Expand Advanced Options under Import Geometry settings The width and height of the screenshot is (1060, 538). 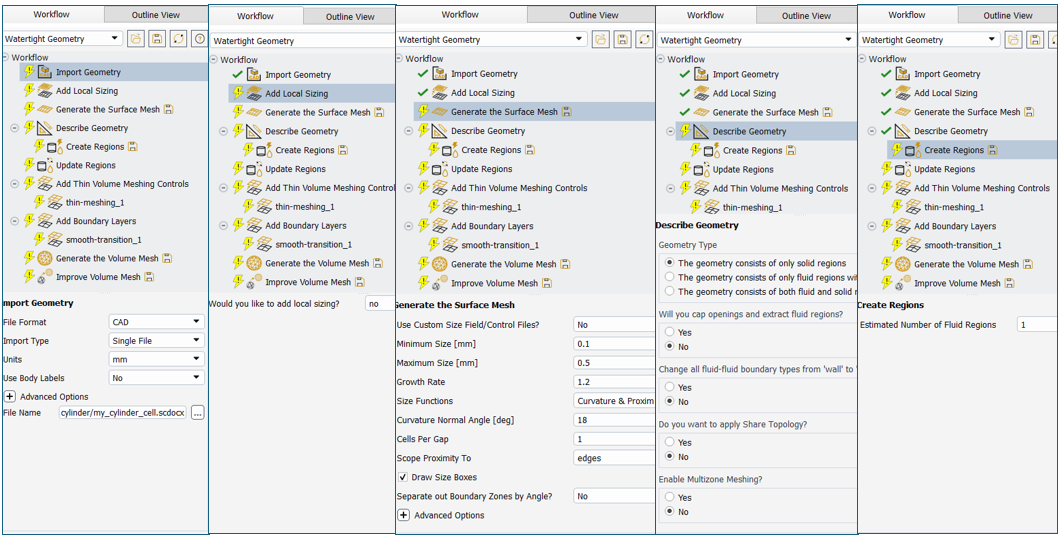pyautogui.click(x=10, y=396)
